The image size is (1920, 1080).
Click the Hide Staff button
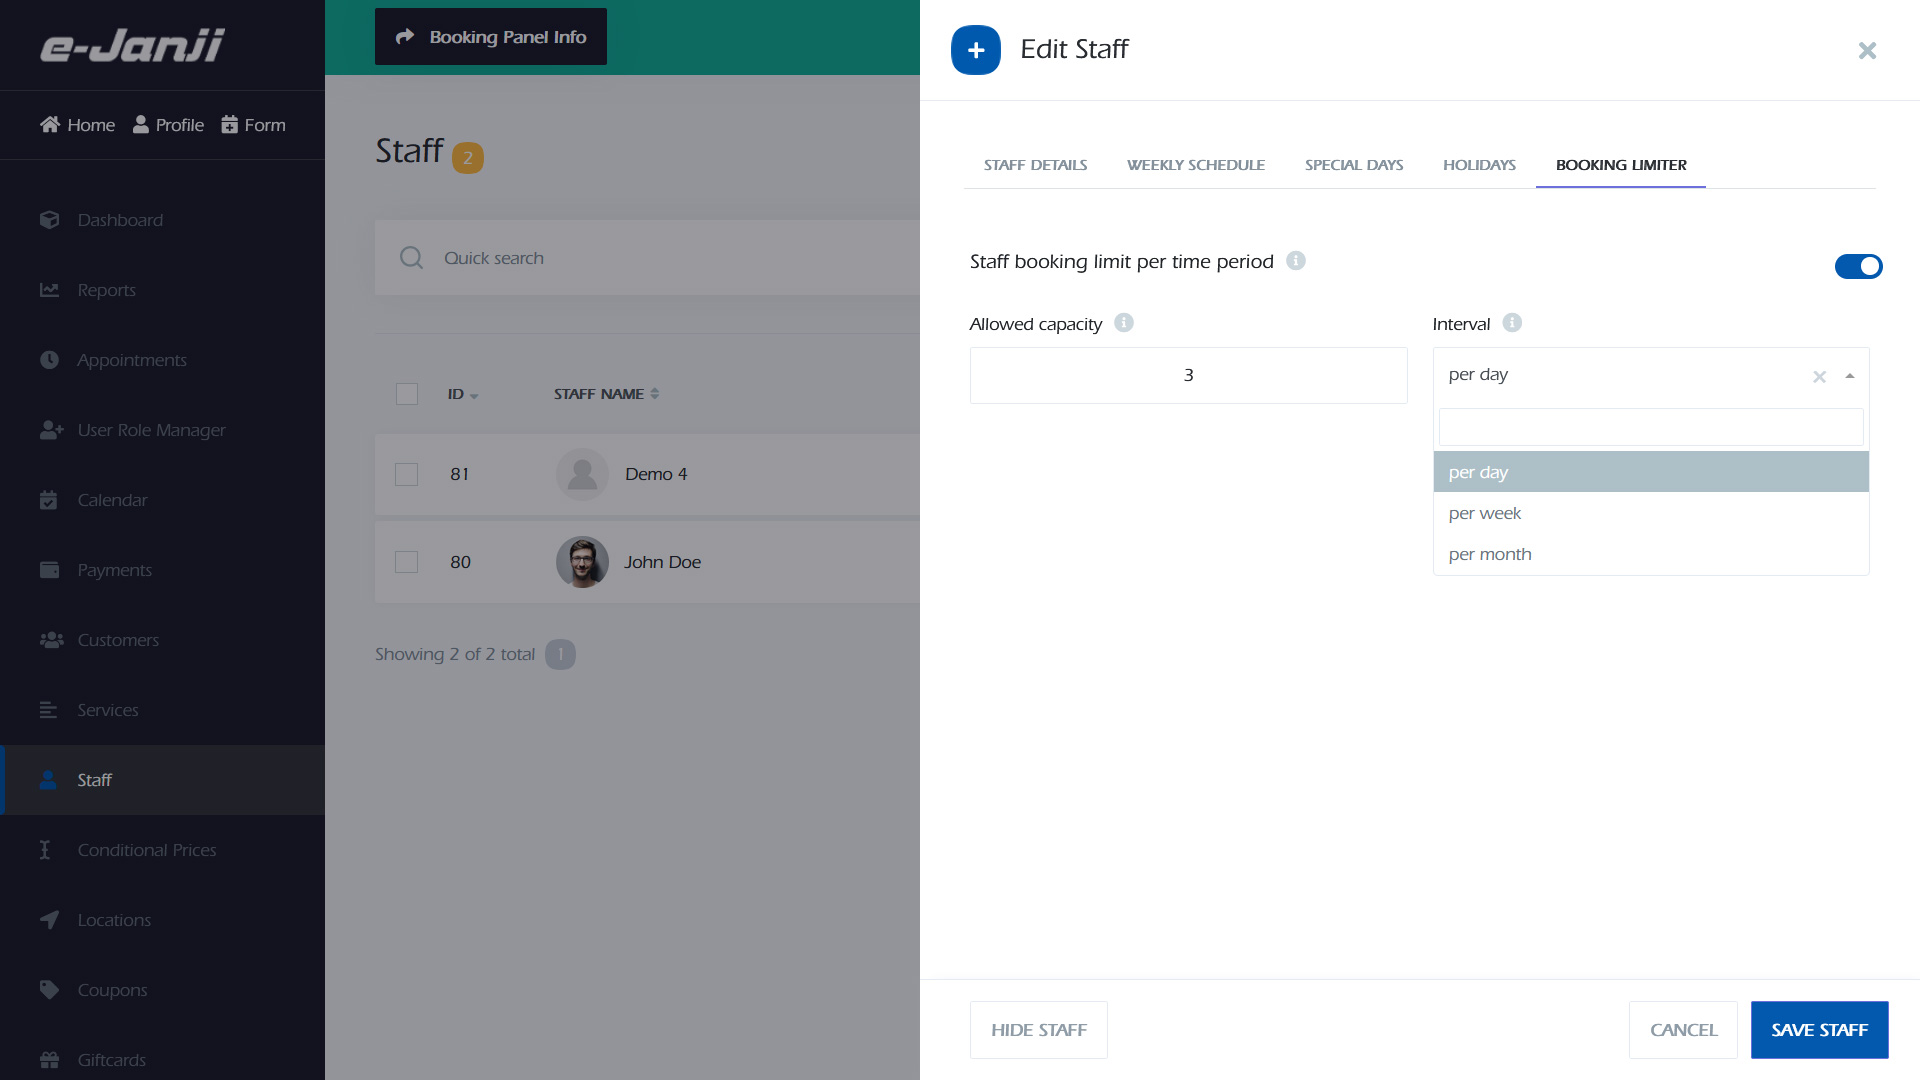pos(1038,1030)
